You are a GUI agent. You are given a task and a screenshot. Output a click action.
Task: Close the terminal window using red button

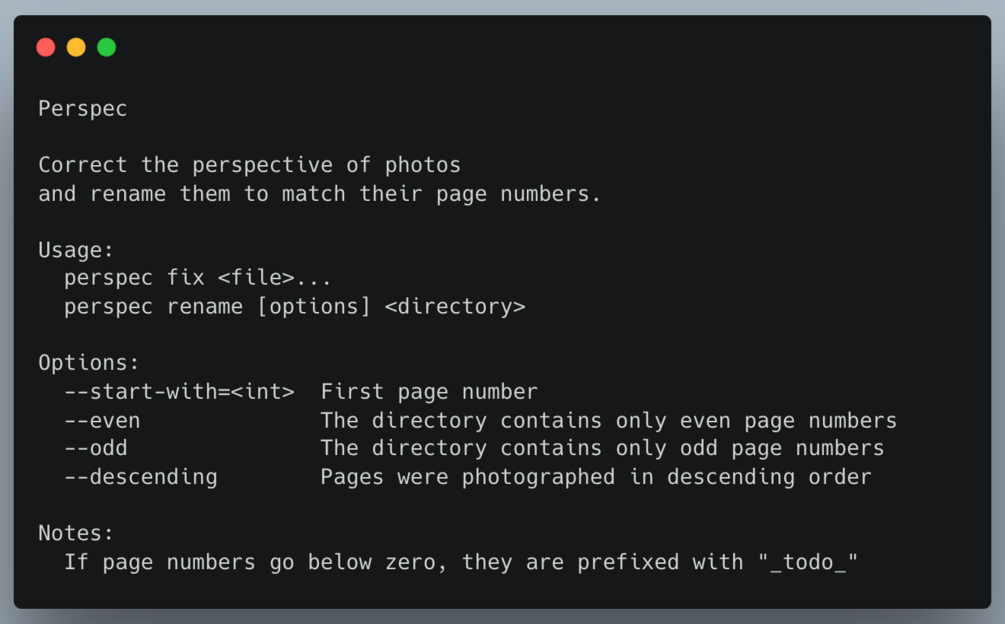pos(46,47)
